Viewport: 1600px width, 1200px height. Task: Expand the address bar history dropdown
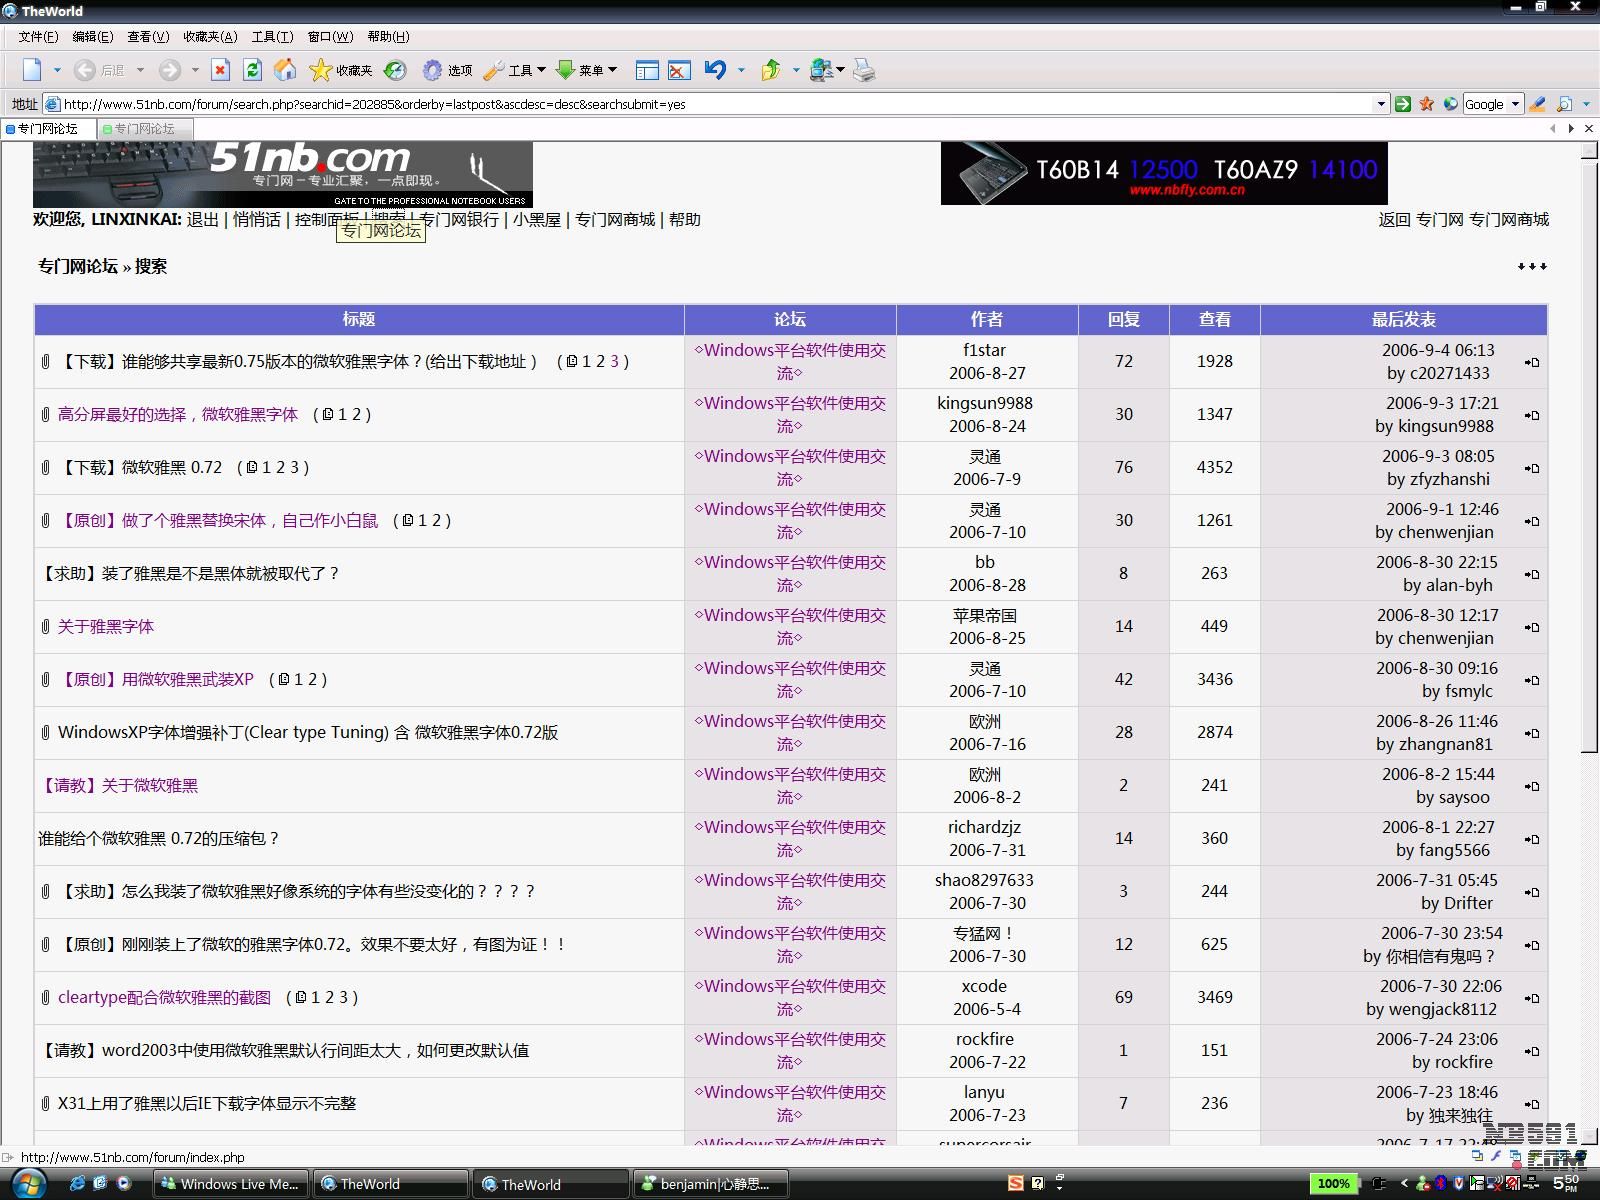click(x=1381, y=104)
